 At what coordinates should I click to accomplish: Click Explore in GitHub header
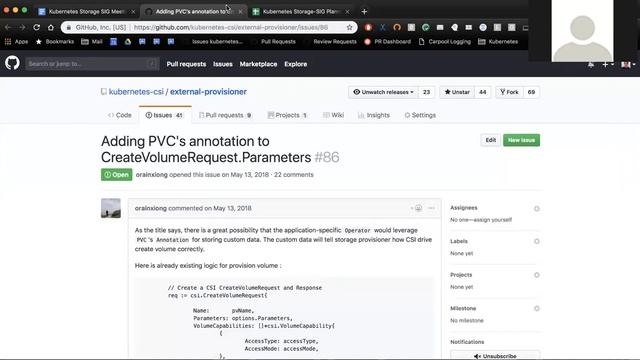[x=296, y=64]
